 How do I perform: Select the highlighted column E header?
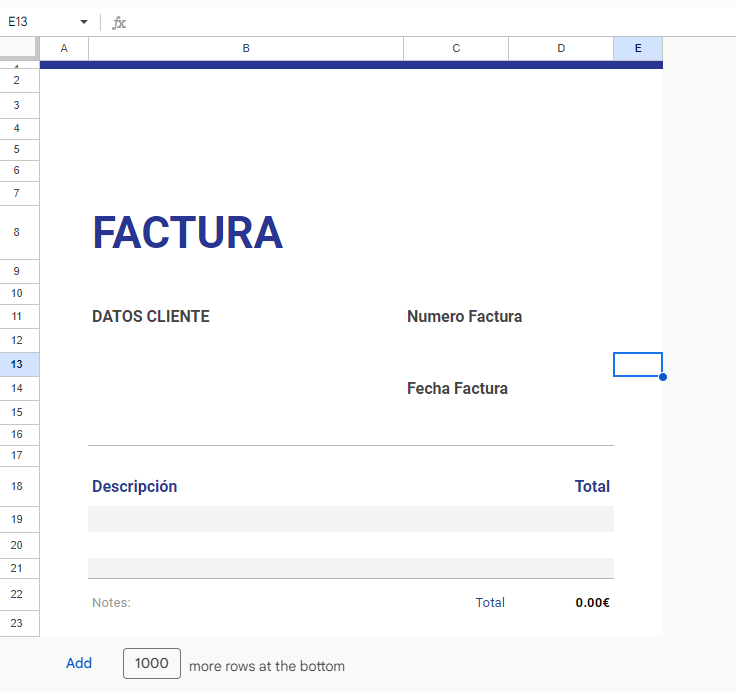(638, 48)
